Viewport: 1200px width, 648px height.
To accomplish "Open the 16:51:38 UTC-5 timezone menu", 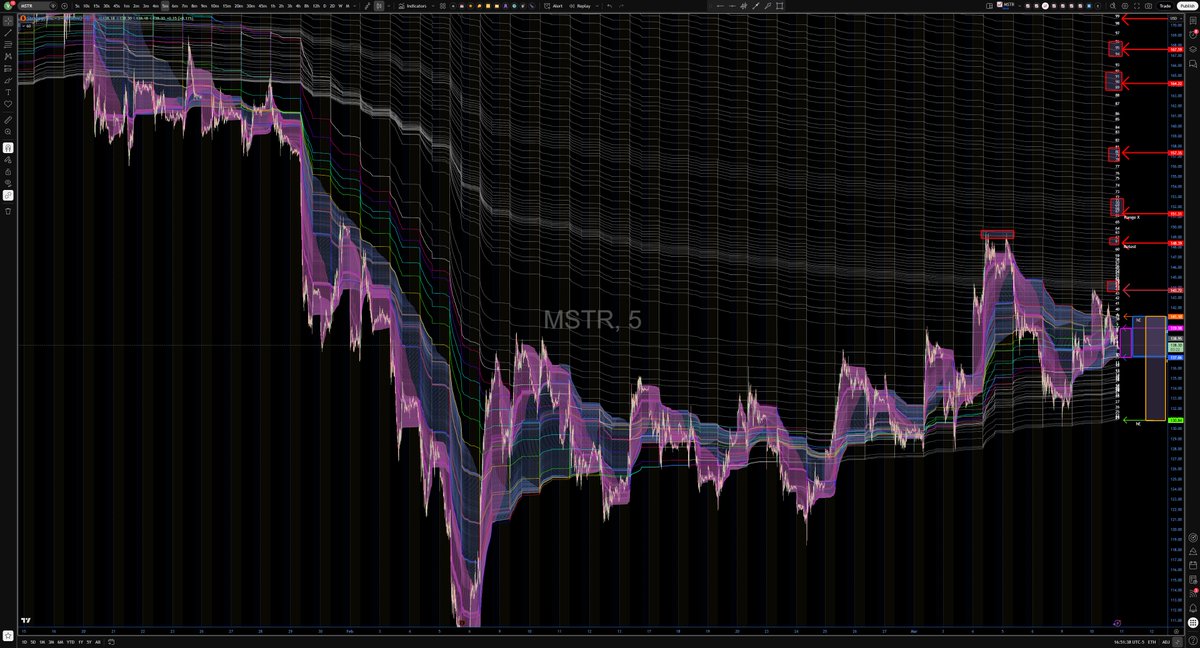I will (1129, 642).
